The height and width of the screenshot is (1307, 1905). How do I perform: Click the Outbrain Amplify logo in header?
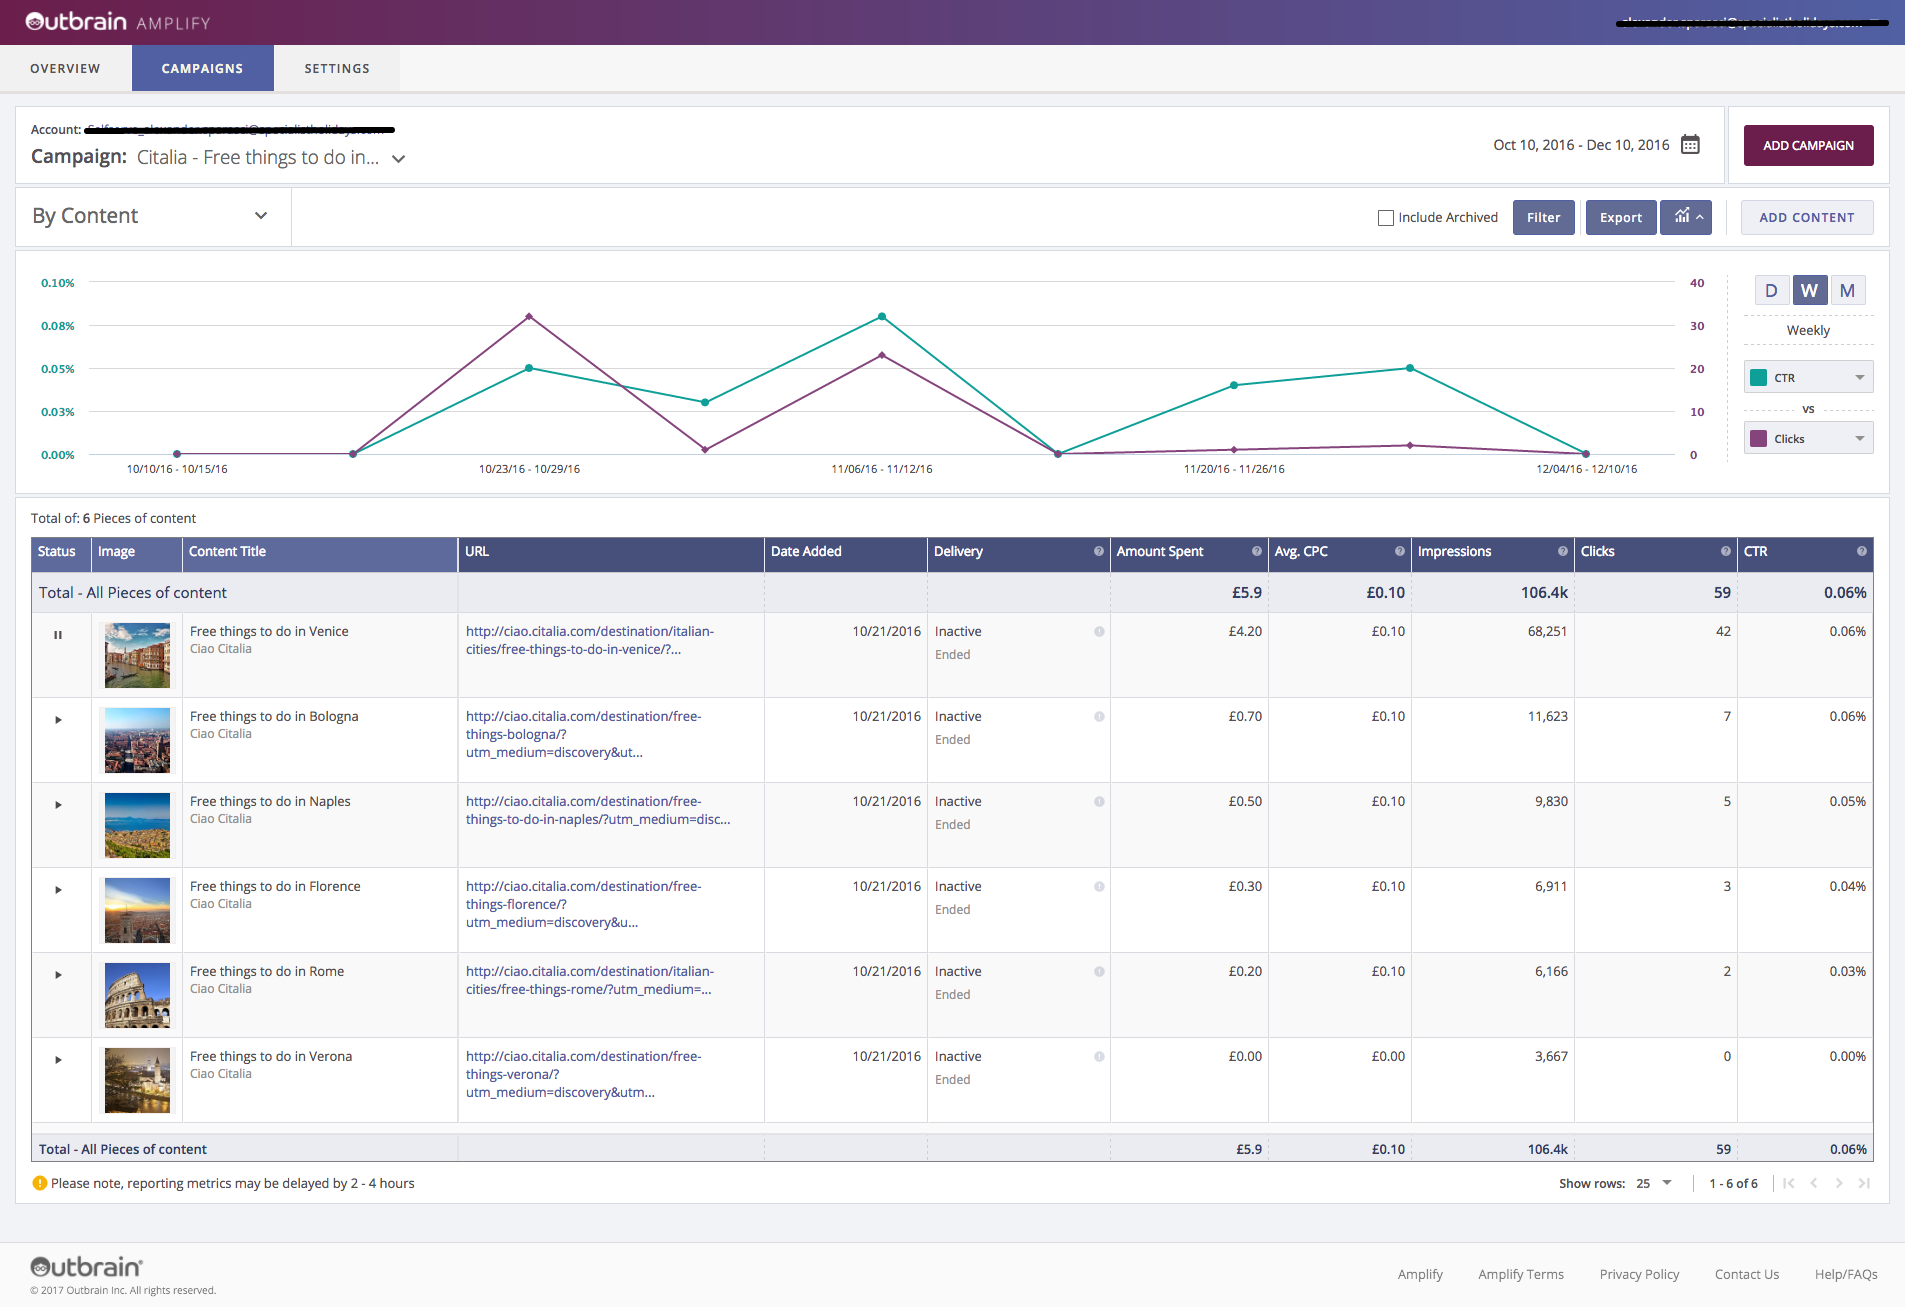118,22
